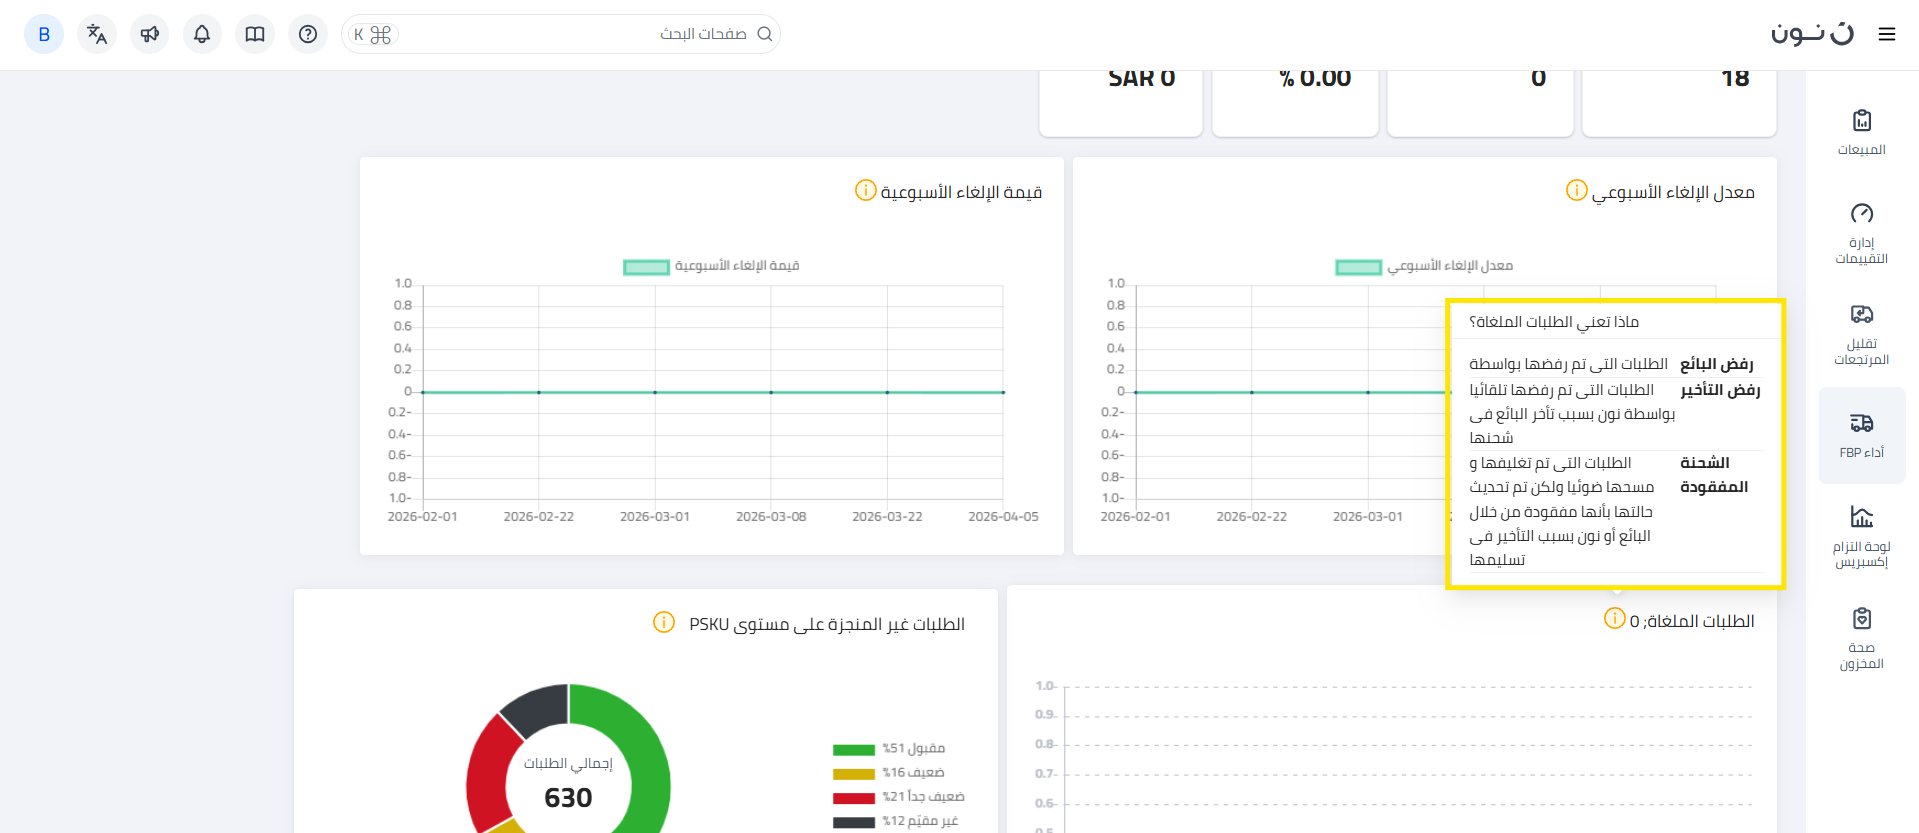This screenshot has width=1919, height=833.
Task: Click the page search input field
Action: 570,34
